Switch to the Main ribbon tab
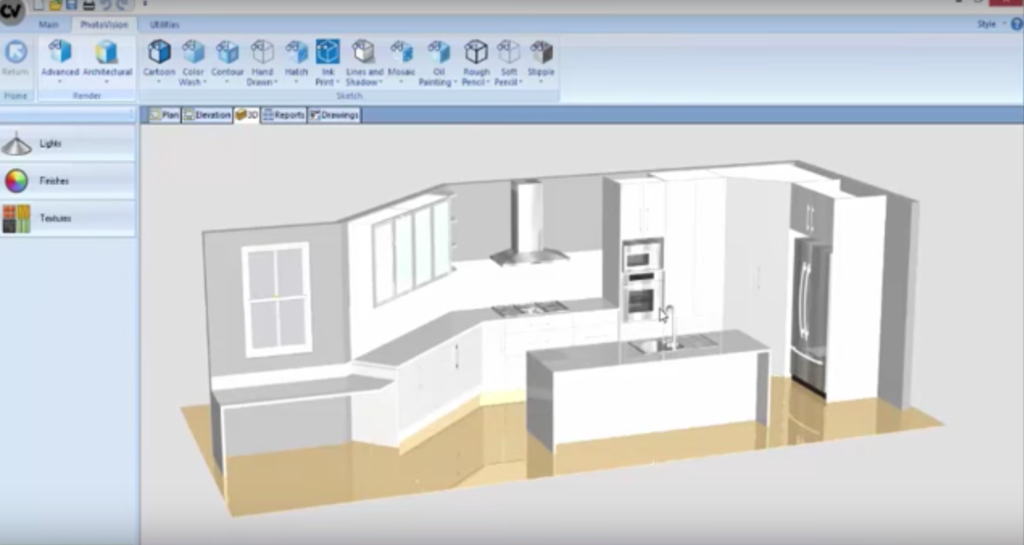Image resolution: width=1024 pixels, height=545 pixels. coord(48,24)
